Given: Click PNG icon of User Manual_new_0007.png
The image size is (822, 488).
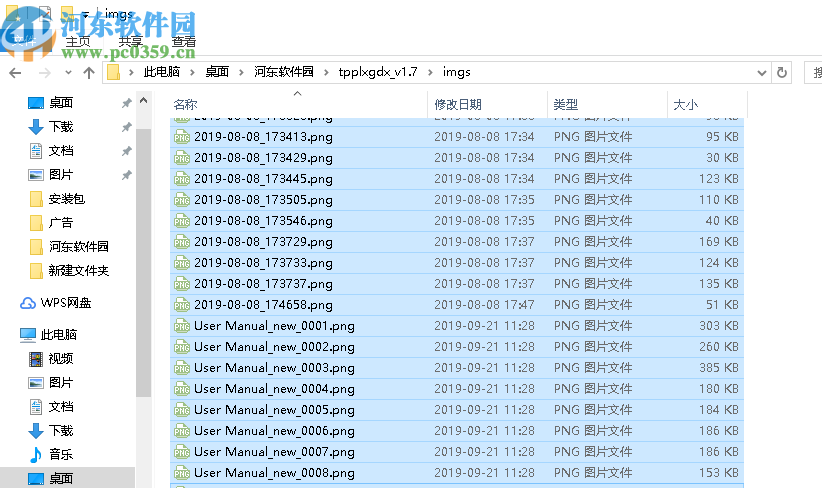Looking at the screenshot, I should [181, 452].
